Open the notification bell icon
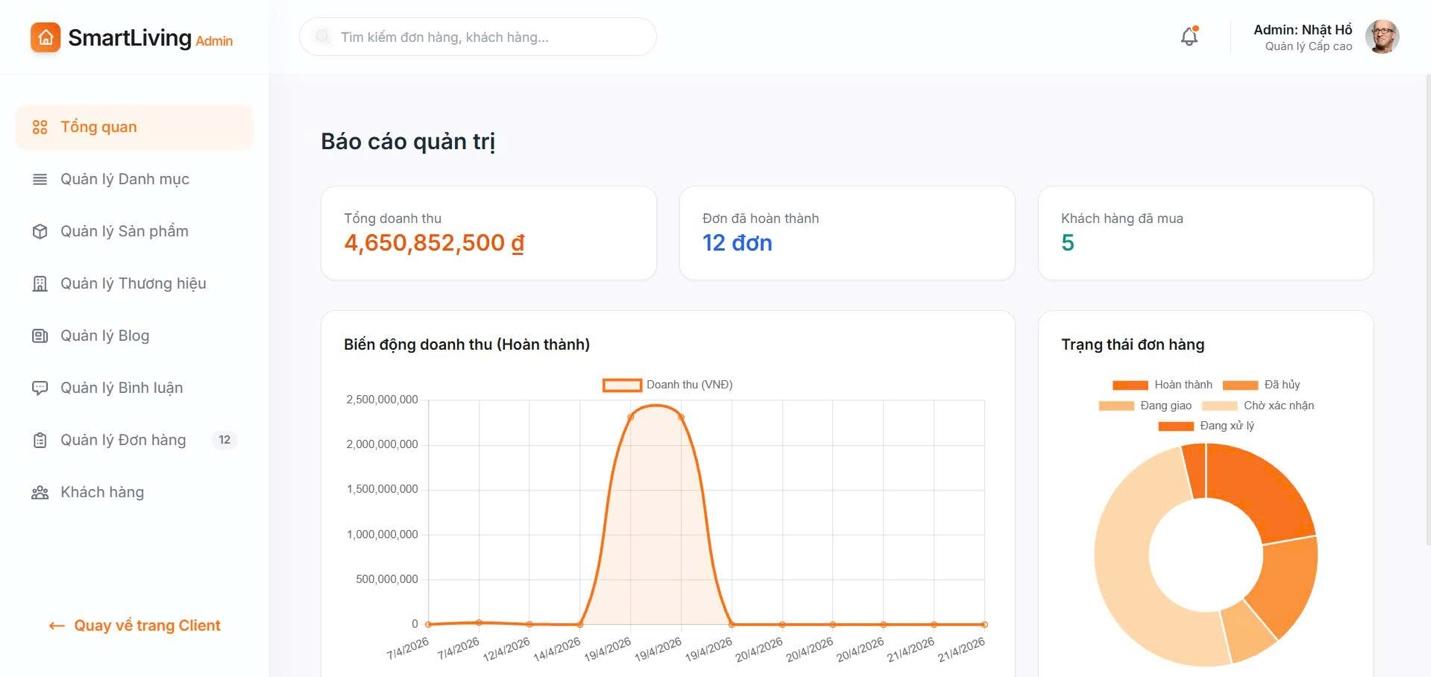Screen dimensions: 1431x677 click(x=1189, y=37)
